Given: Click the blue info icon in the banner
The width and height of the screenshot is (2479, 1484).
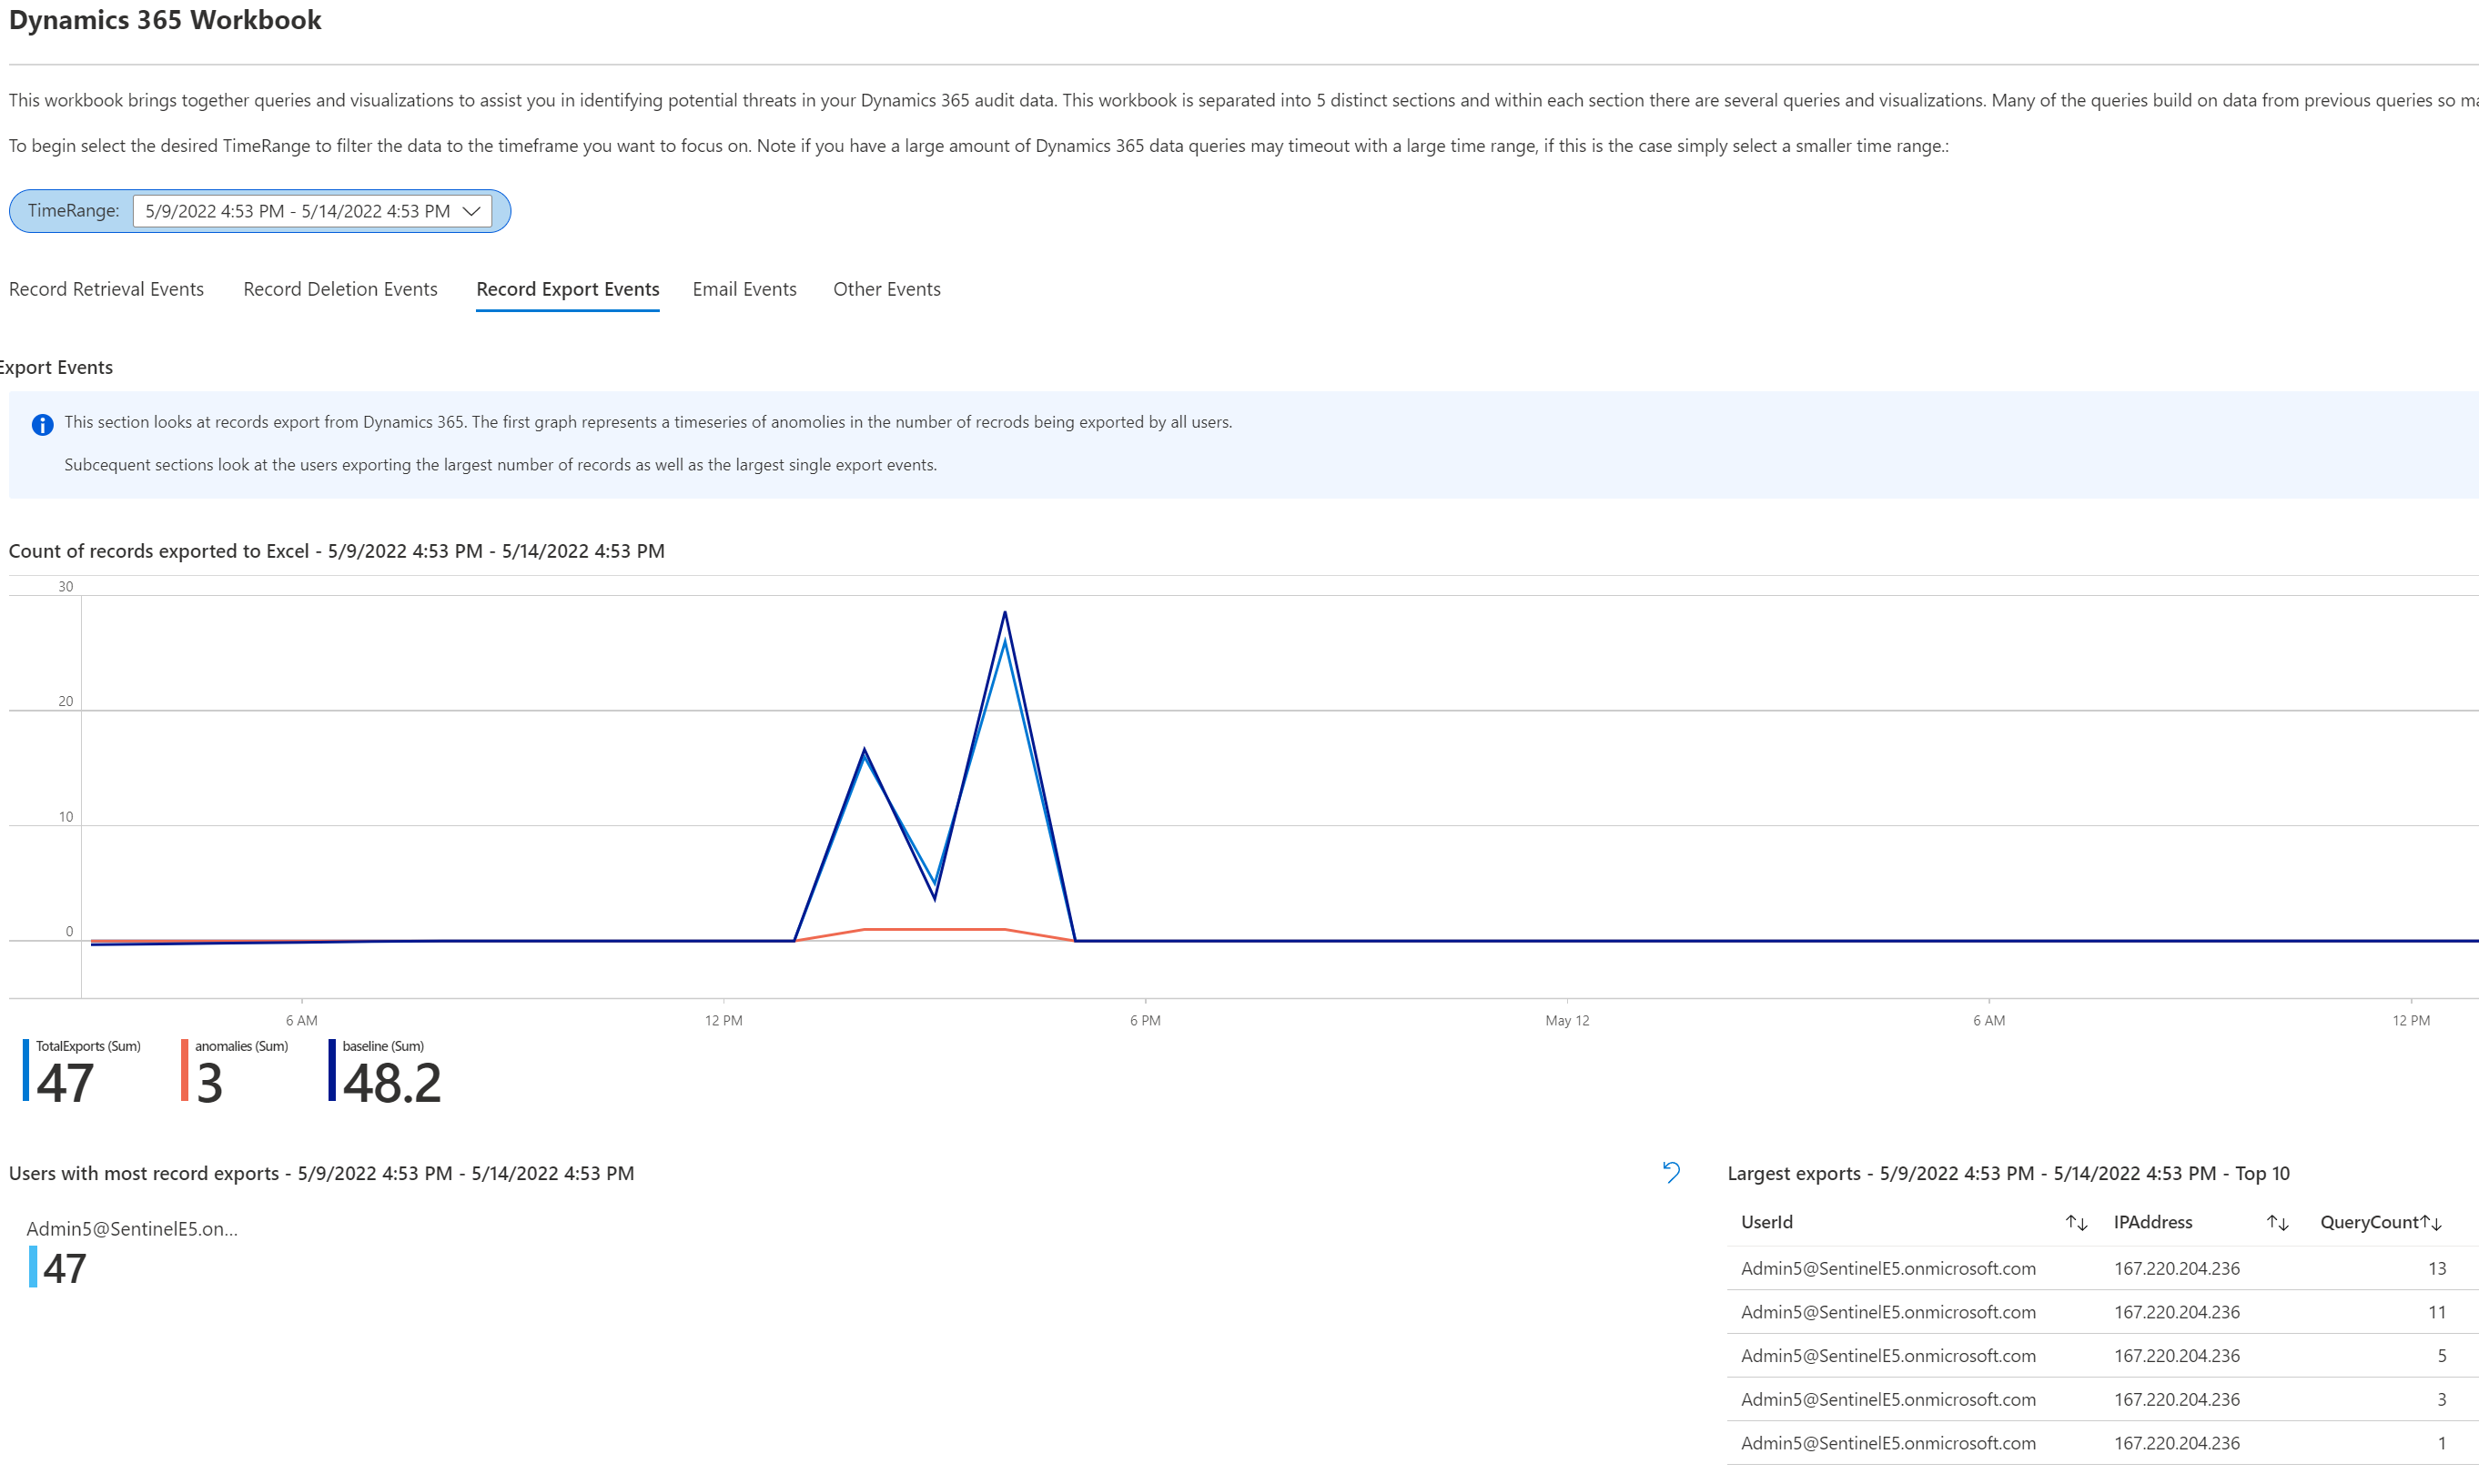Looking at the screenshot, I should pos(42,425).
